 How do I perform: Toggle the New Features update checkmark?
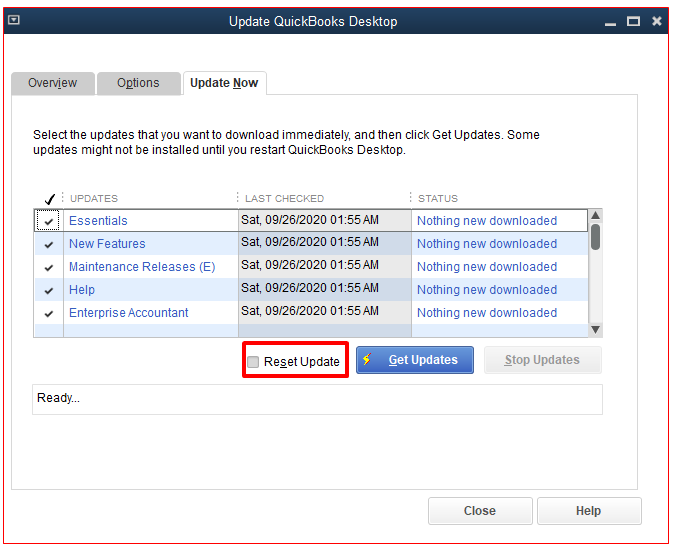click(x=49, y=244)
